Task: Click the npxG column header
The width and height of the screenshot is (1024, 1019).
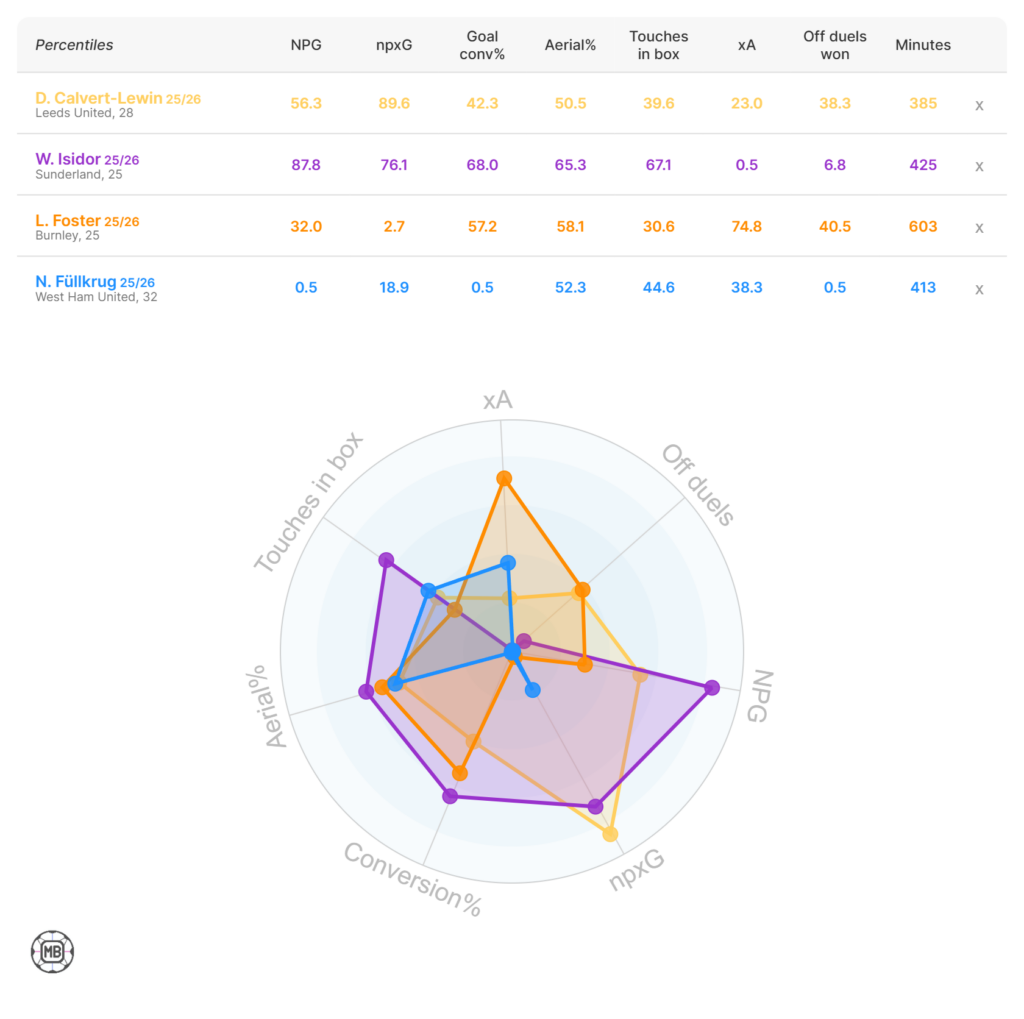Action: [x=394, y=45]
